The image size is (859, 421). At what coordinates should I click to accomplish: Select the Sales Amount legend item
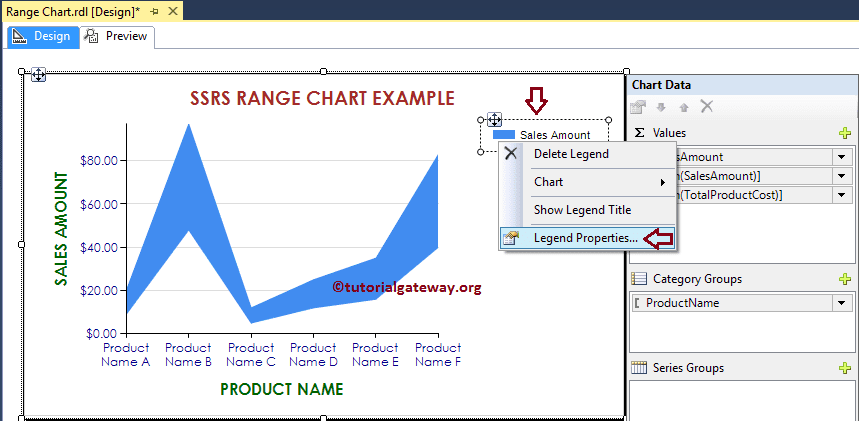tap(555, 135)
